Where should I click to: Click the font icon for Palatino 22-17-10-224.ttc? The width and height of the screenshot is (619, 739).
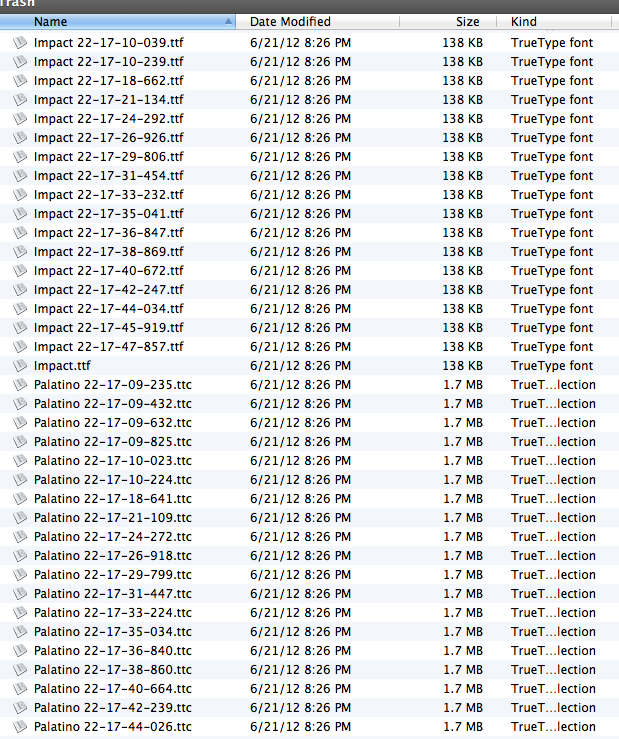pos(20,480)
